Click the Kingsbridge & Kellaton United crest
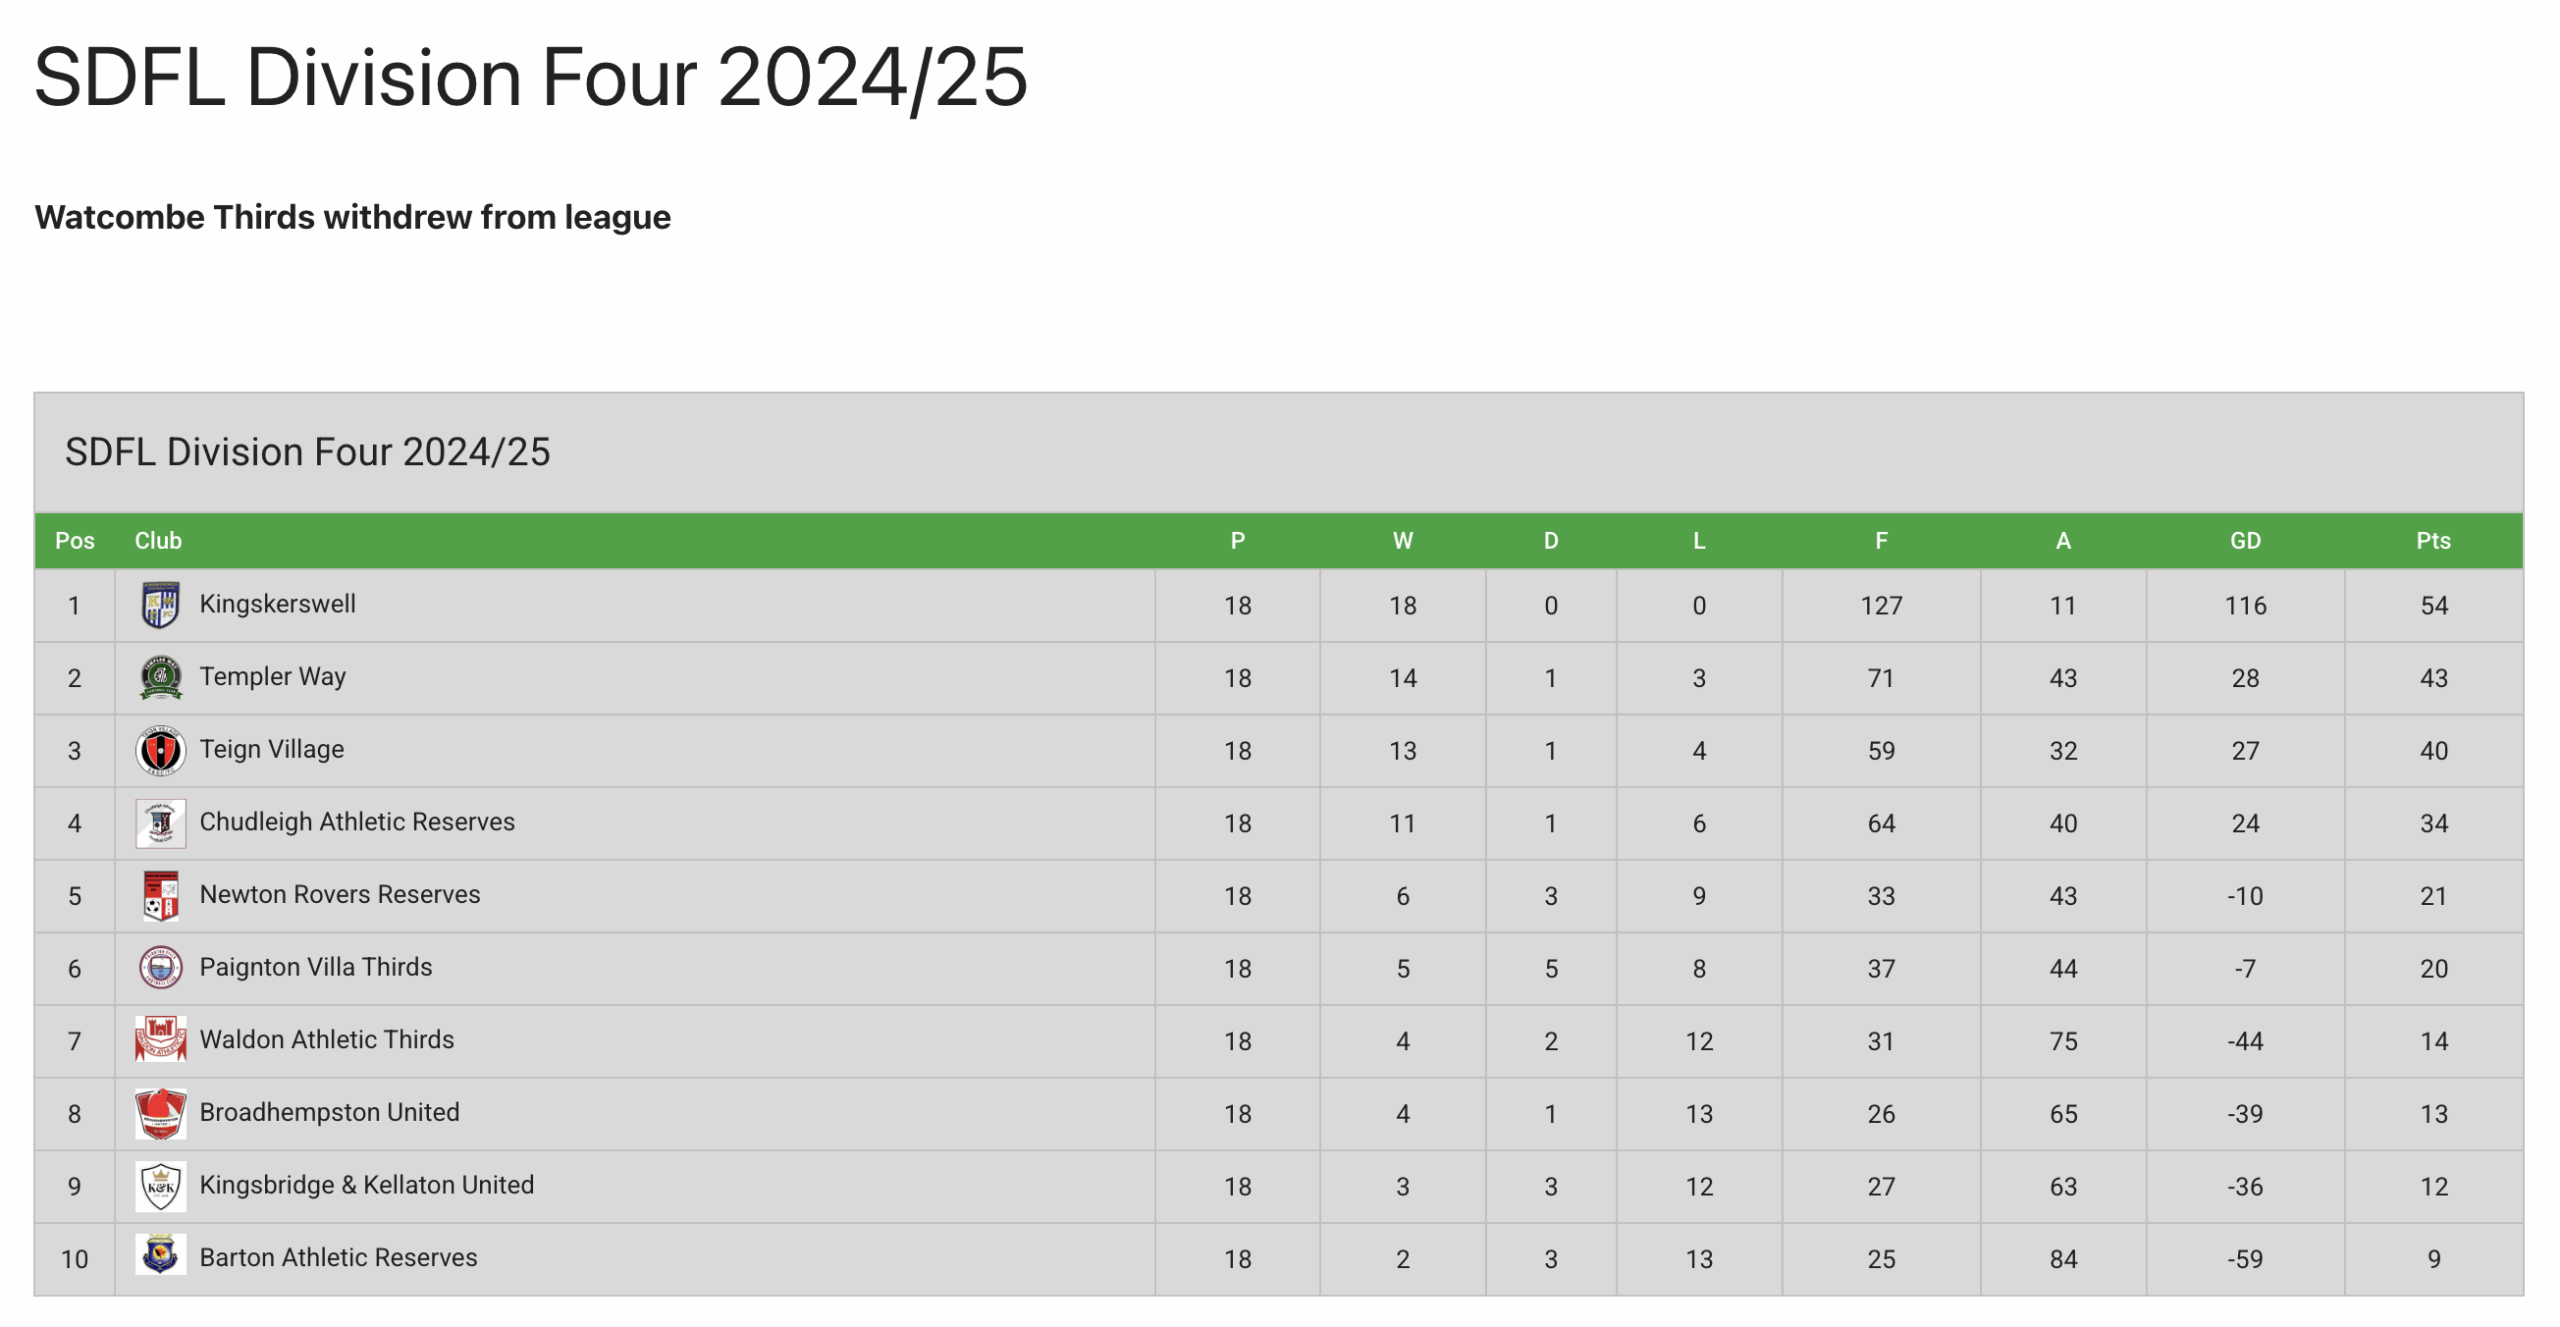The height and width of the screenshot is (1327, 2560). click(x=160, y=1186)
